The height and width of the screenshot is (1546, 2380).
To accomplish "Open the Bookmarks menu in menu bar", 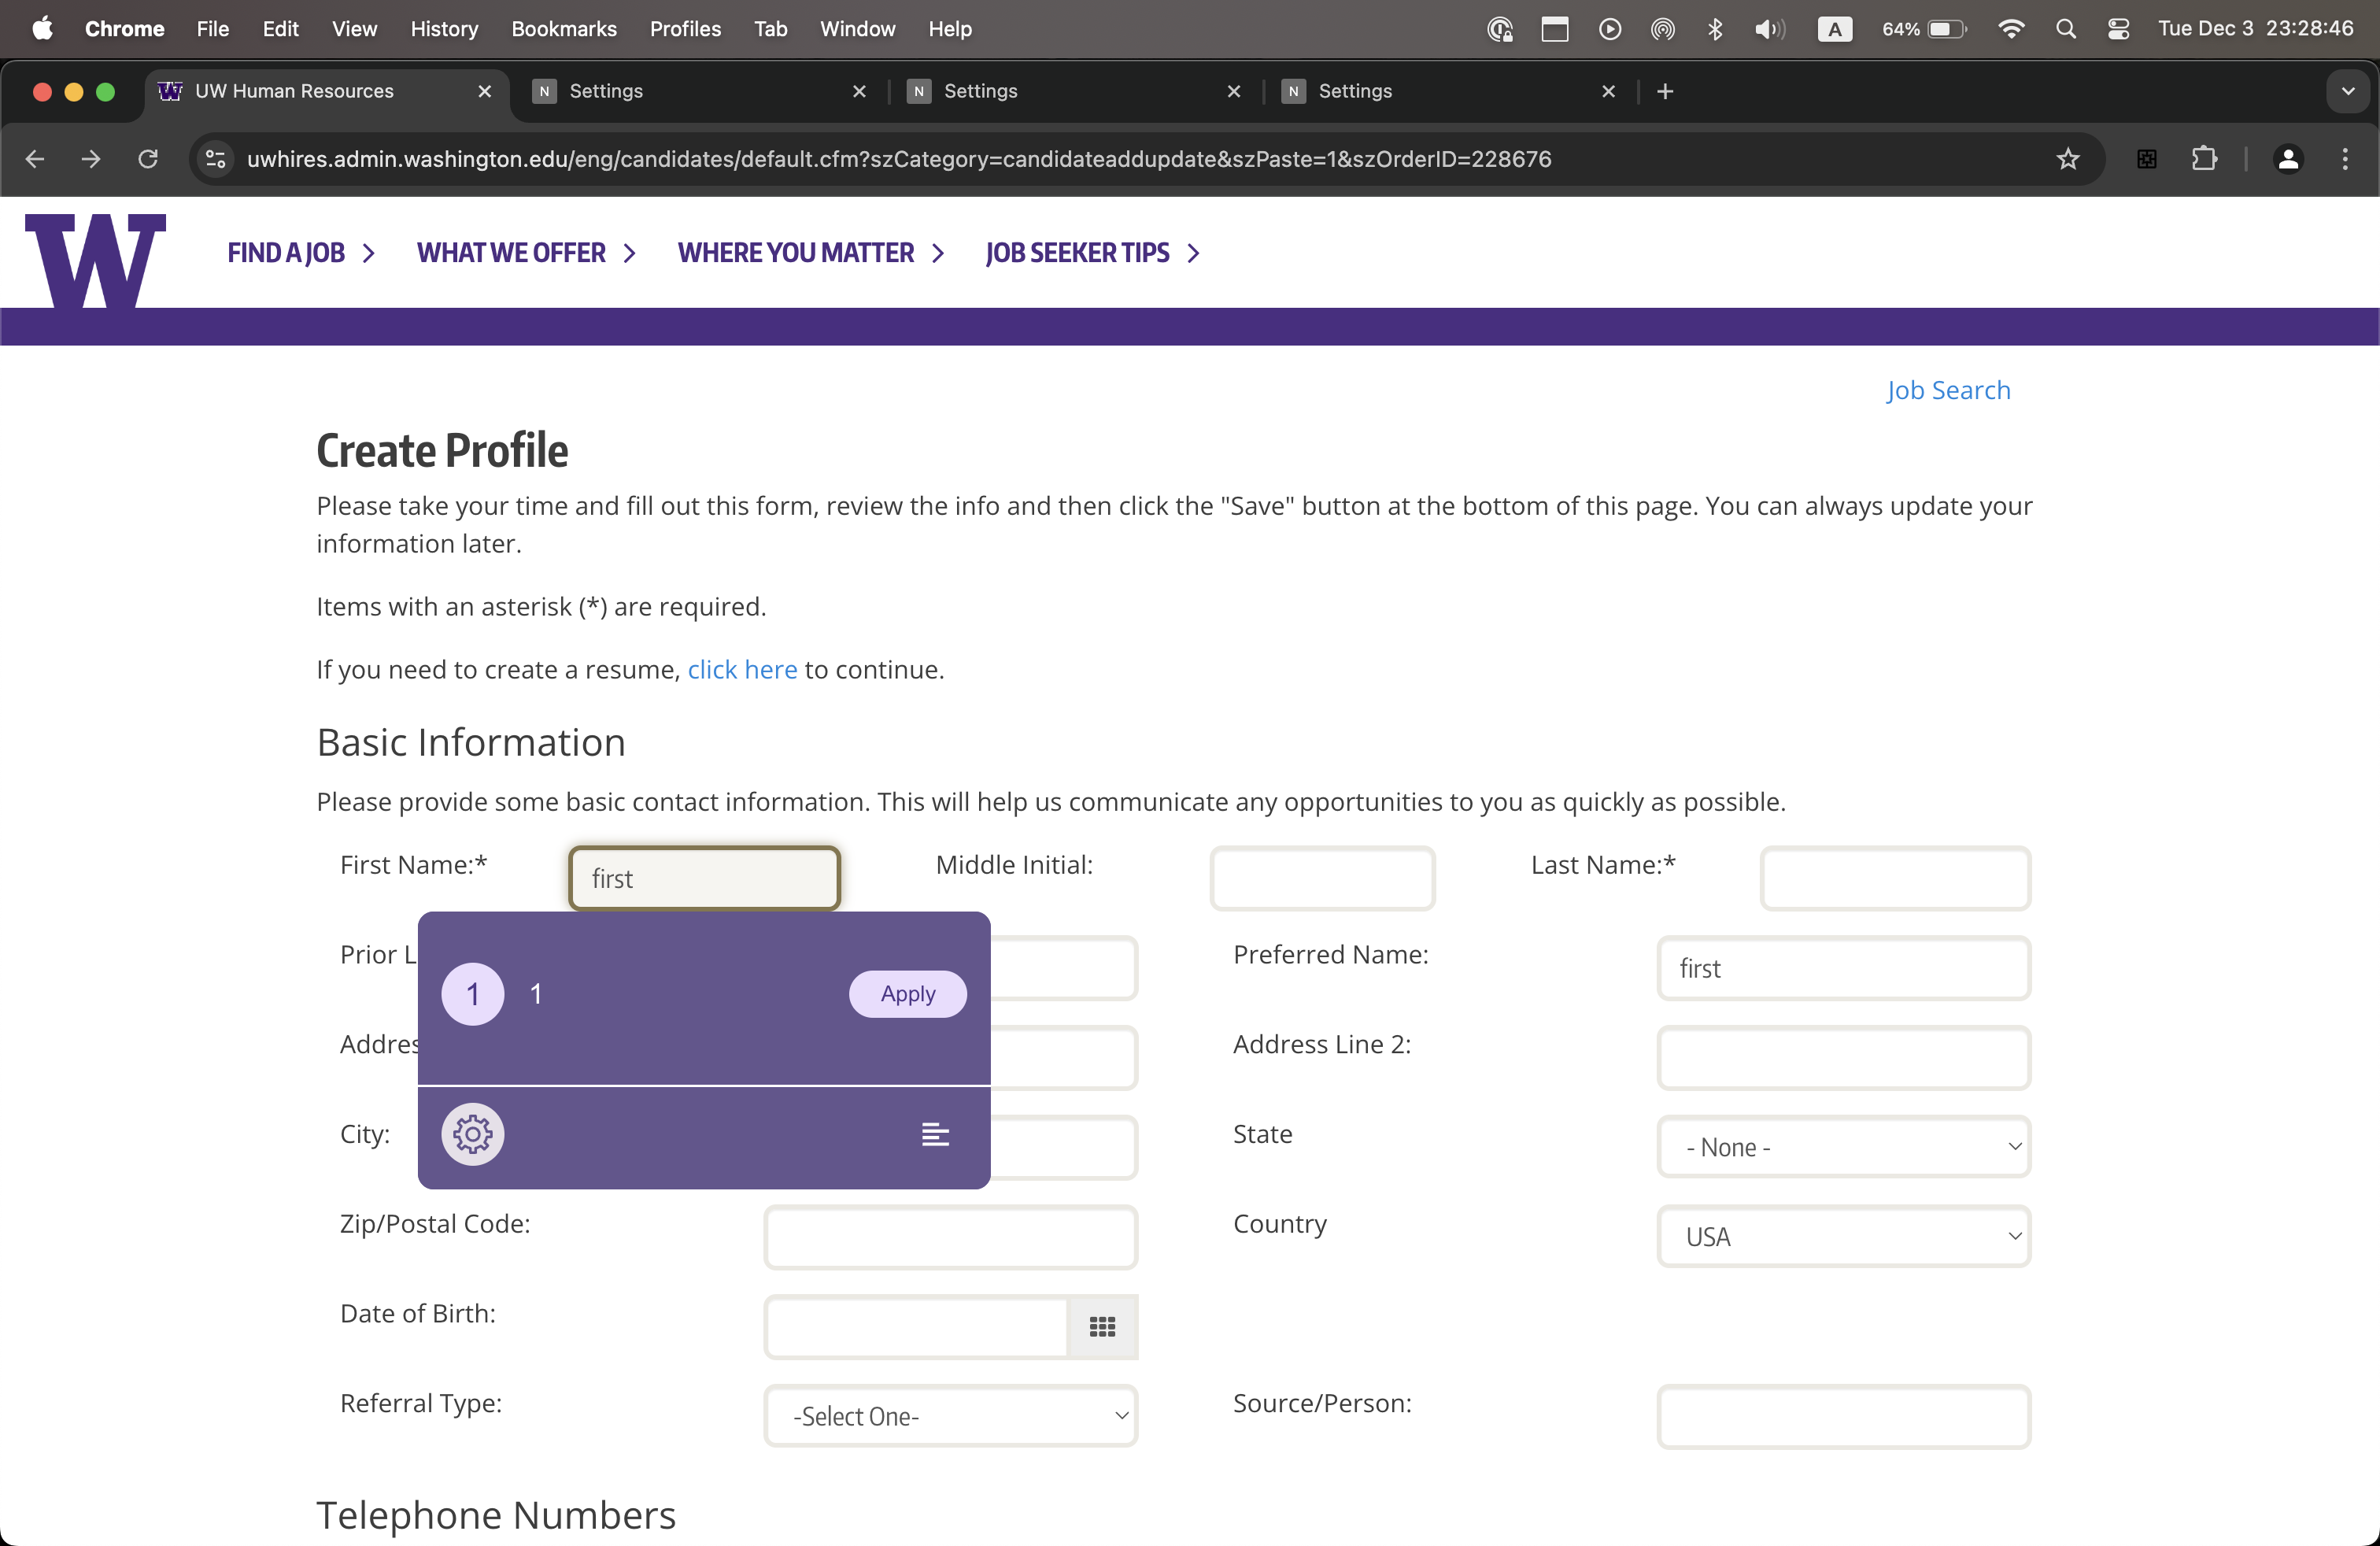I will pyautogui.click(x=563, y=29).
